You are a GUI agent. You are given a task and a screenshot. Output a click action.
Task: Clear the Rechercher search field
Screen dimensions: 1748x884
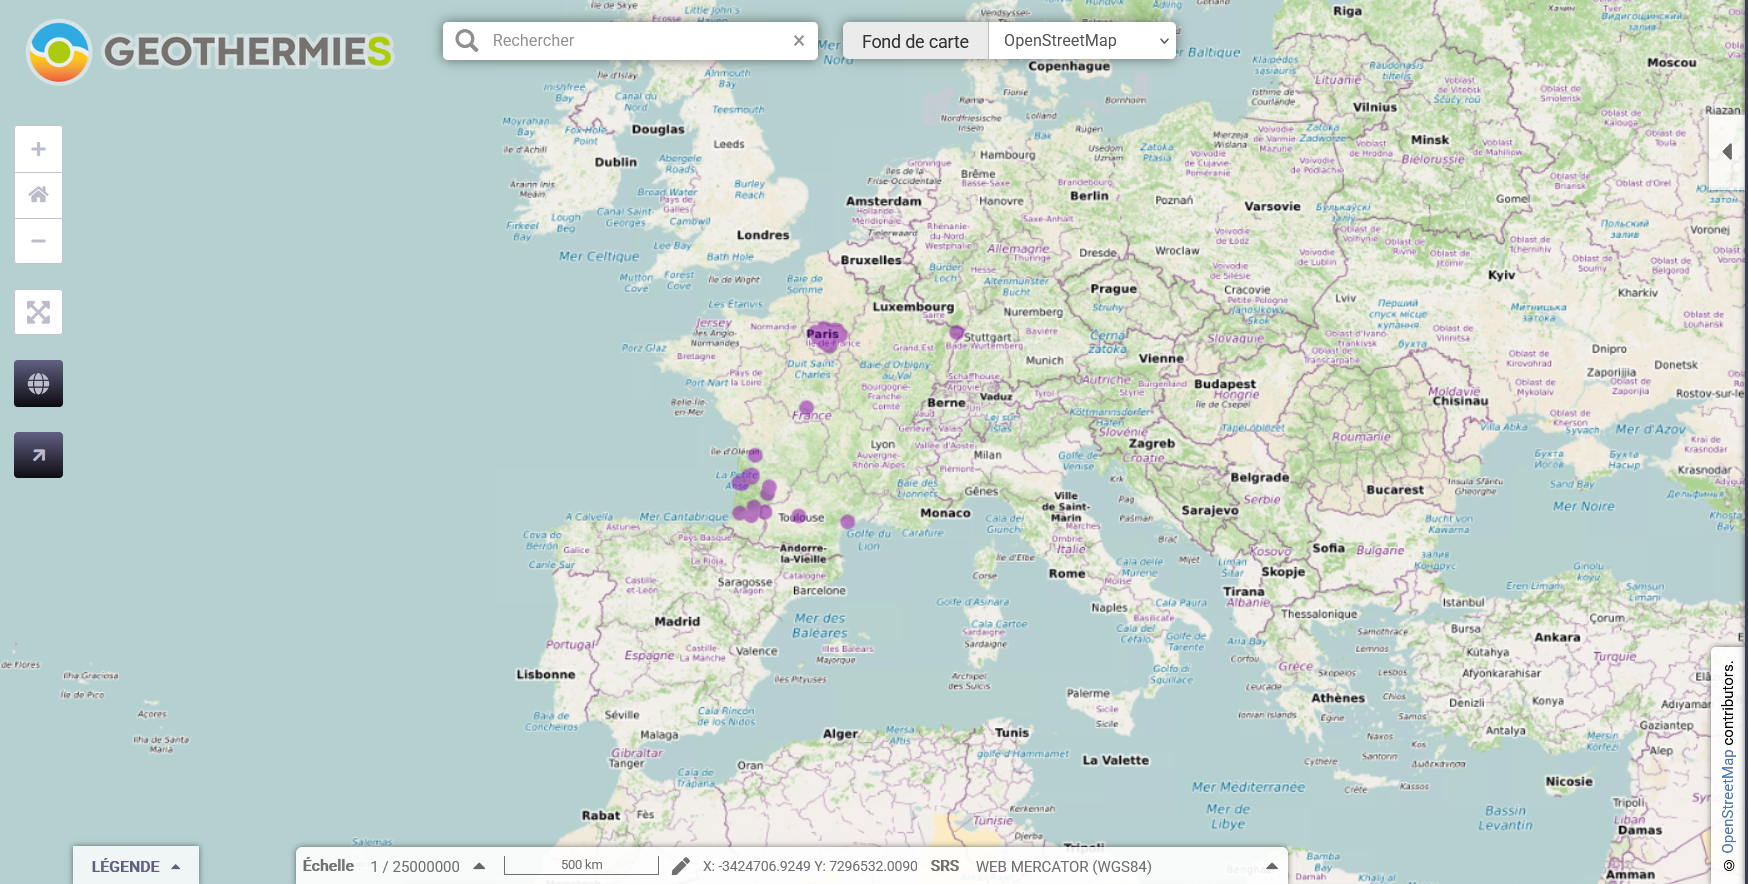(798, 41)
